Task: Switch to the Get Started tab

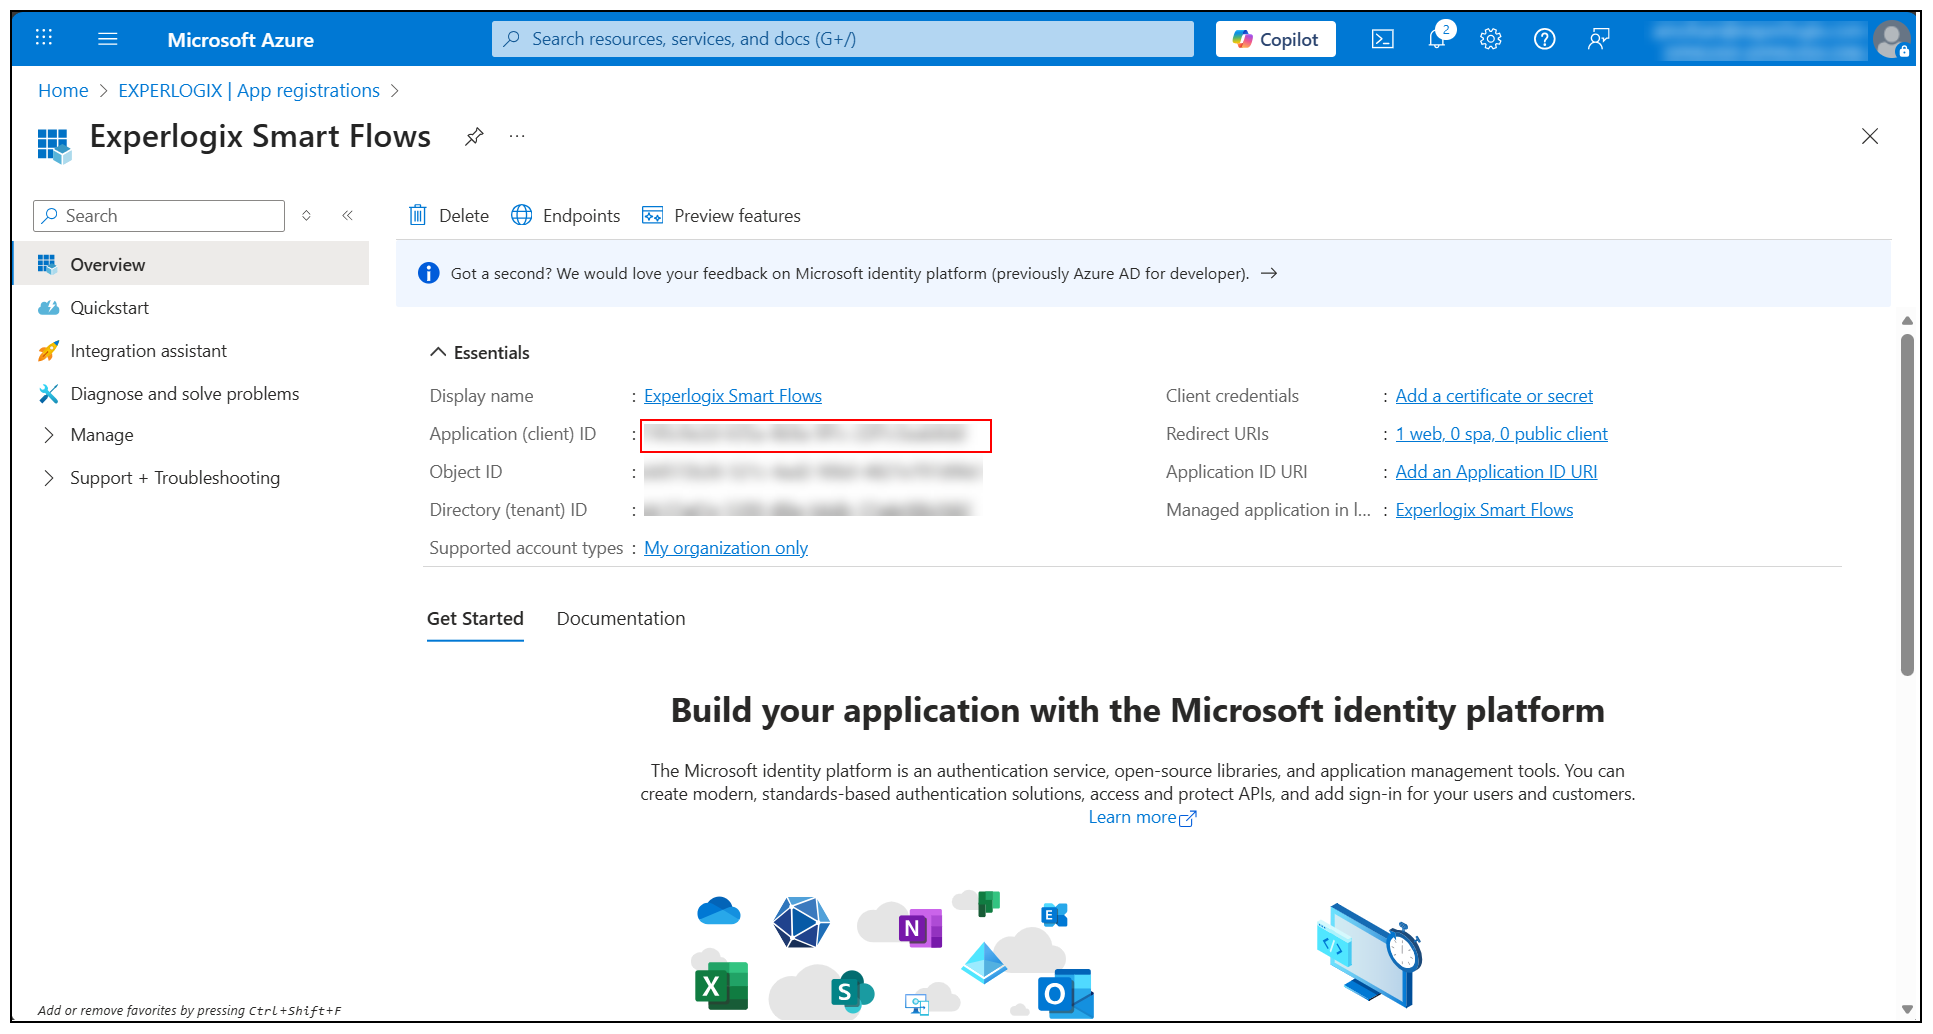Action: 475,618
